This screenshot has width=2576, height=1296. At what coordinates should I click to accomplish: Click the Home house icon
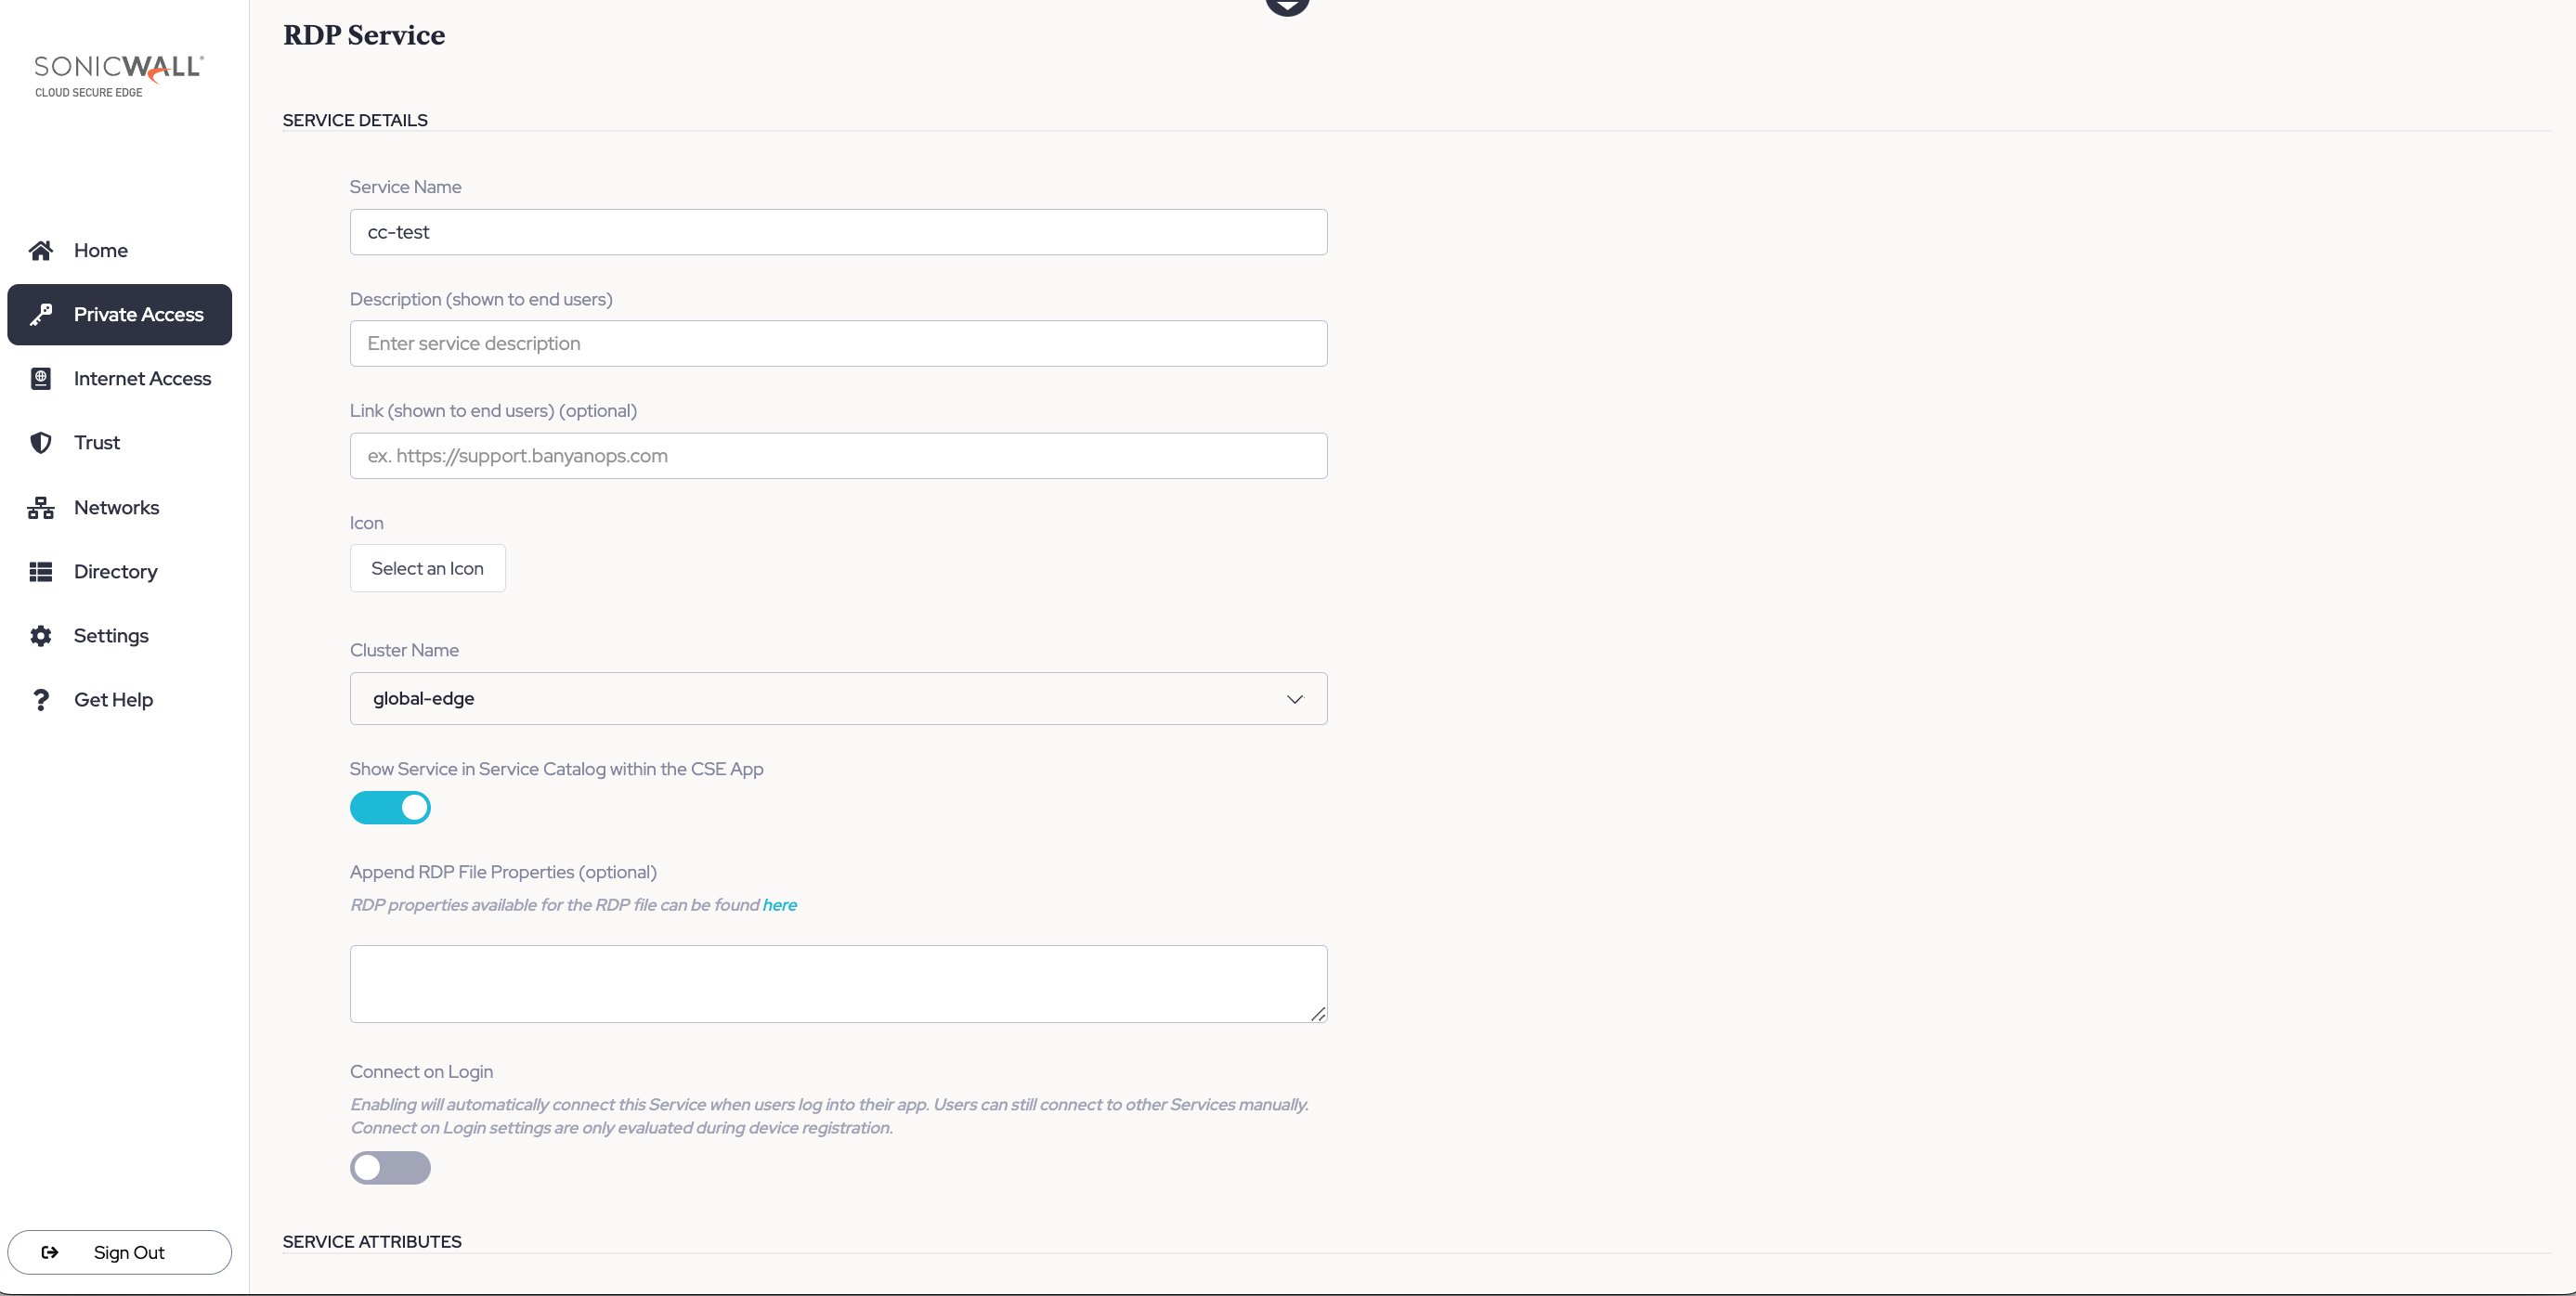[x=41, y=250]
